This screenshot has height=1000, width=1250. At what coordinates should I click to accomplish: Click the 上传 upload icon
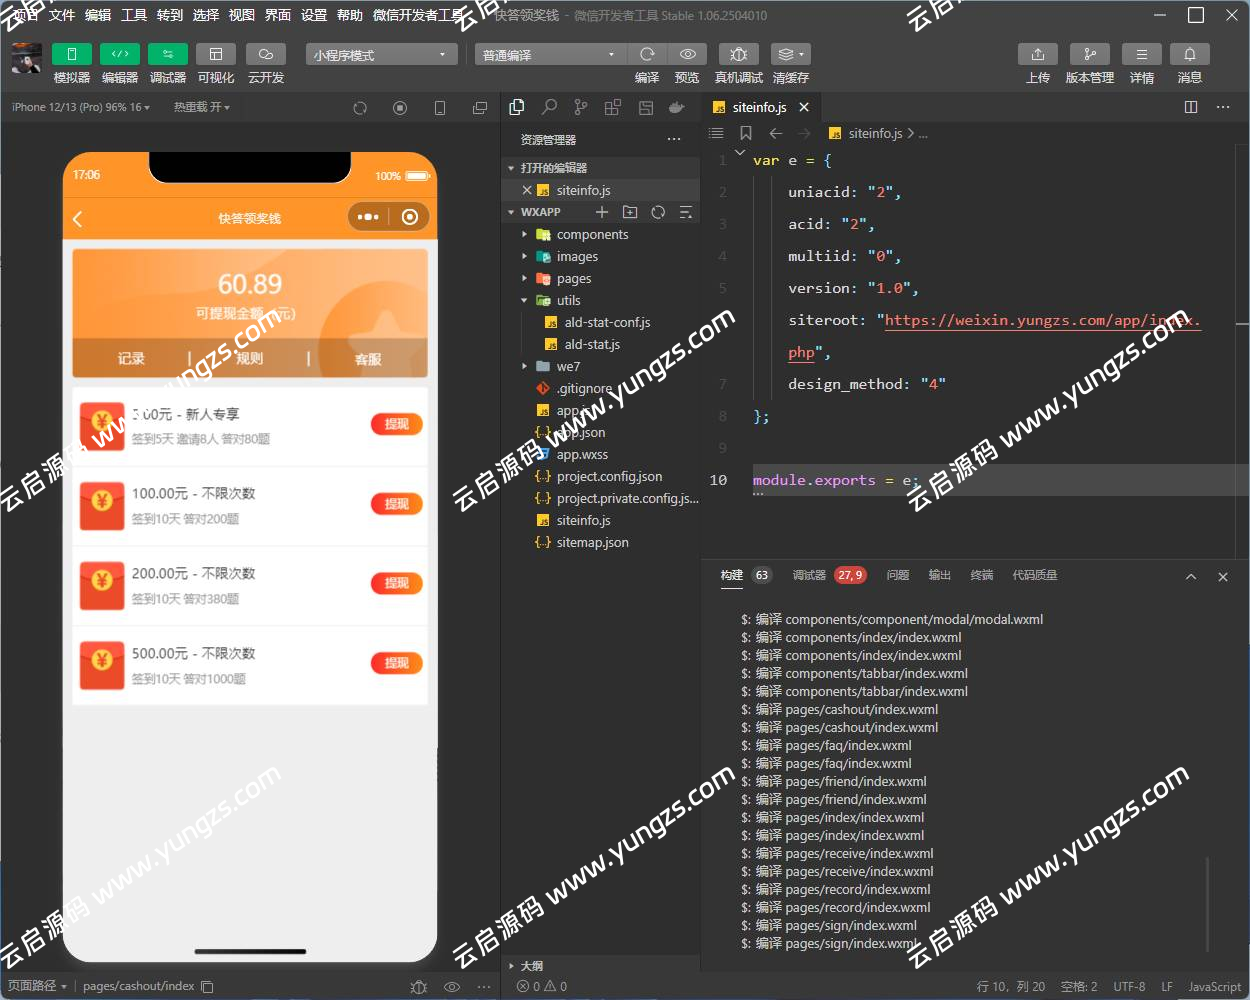click(x=1037, y=54)
